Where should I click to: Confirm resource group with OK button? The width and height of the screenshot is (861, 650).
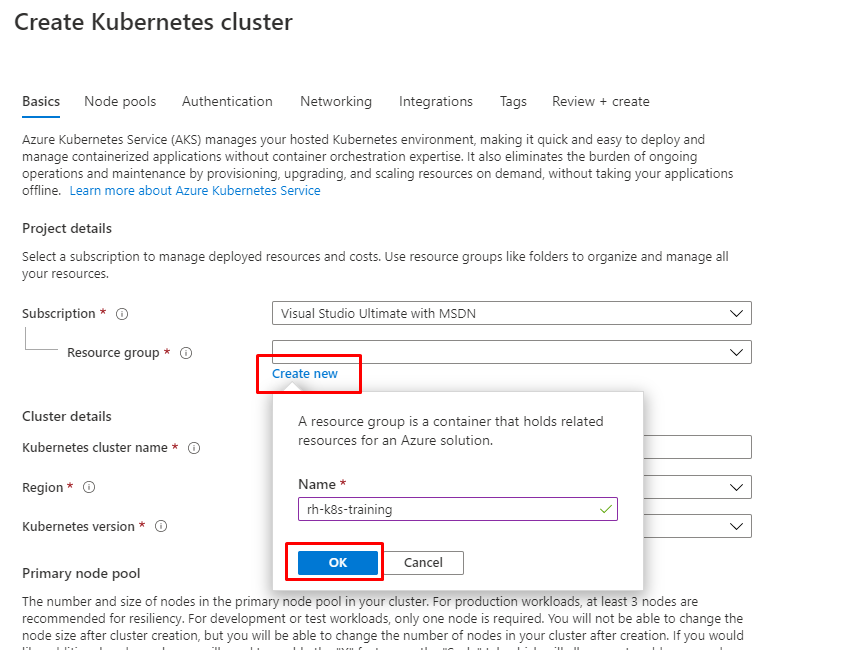(338, 563)
